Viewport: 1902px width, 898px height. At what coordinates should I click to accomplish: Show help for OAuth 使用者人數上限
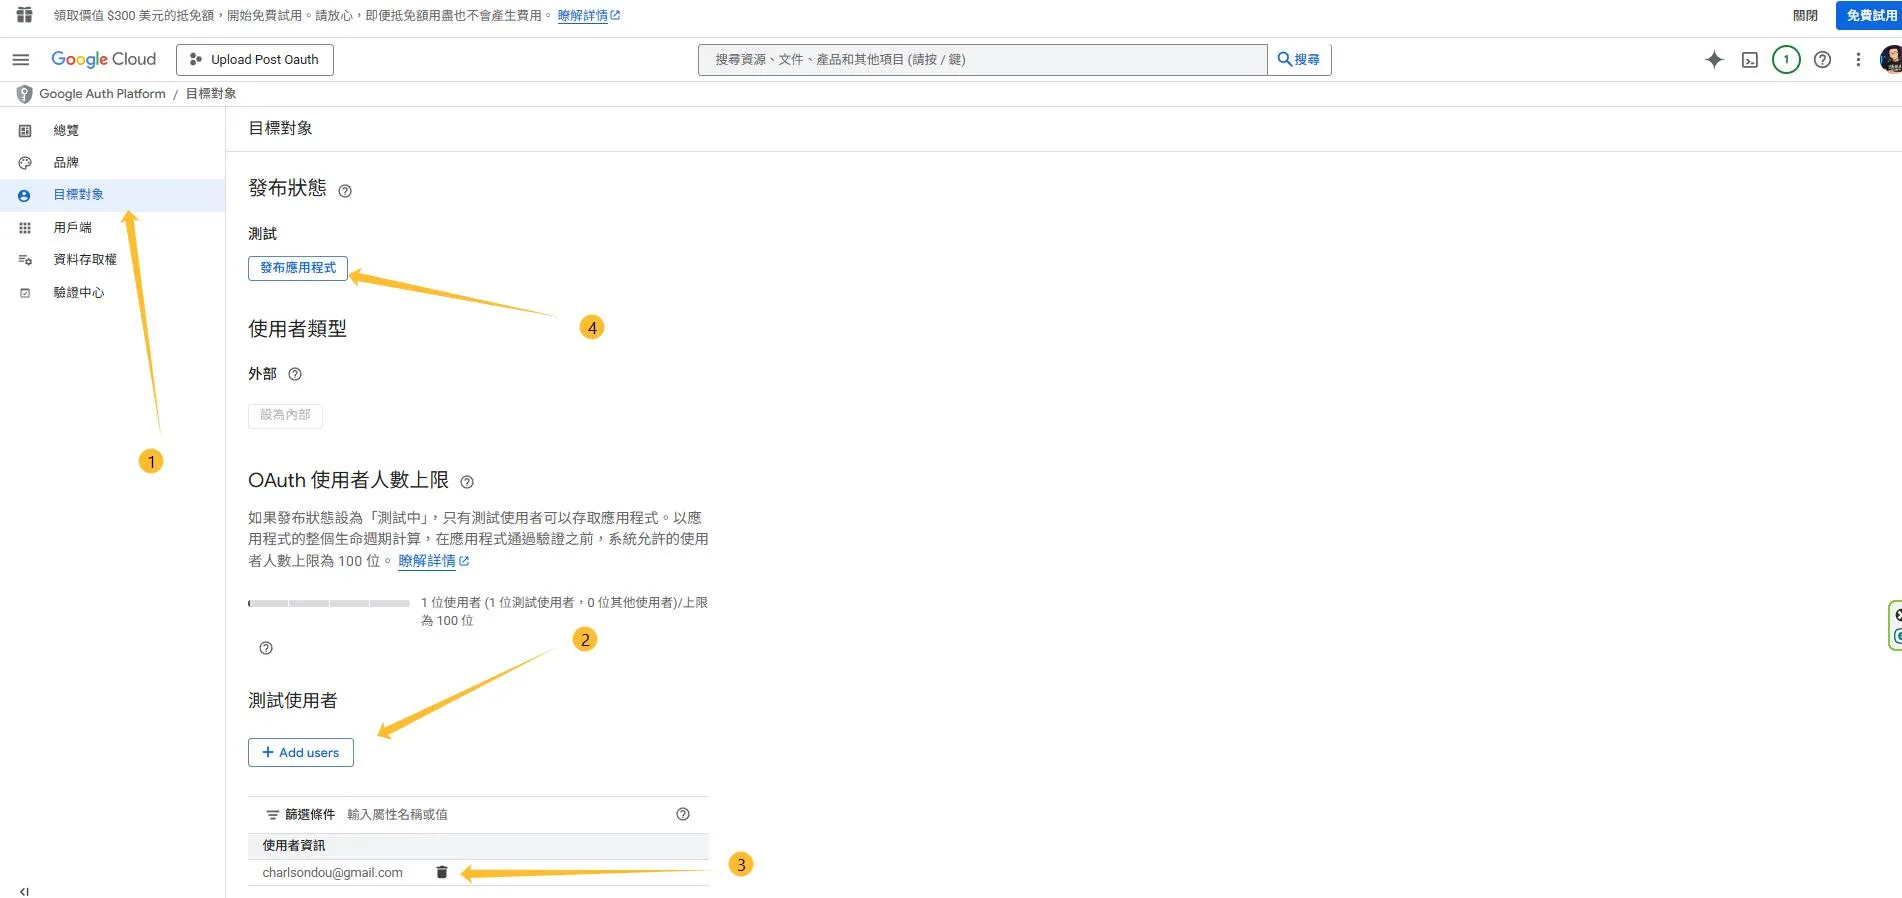pyautogui.click(x=467, y=482)
